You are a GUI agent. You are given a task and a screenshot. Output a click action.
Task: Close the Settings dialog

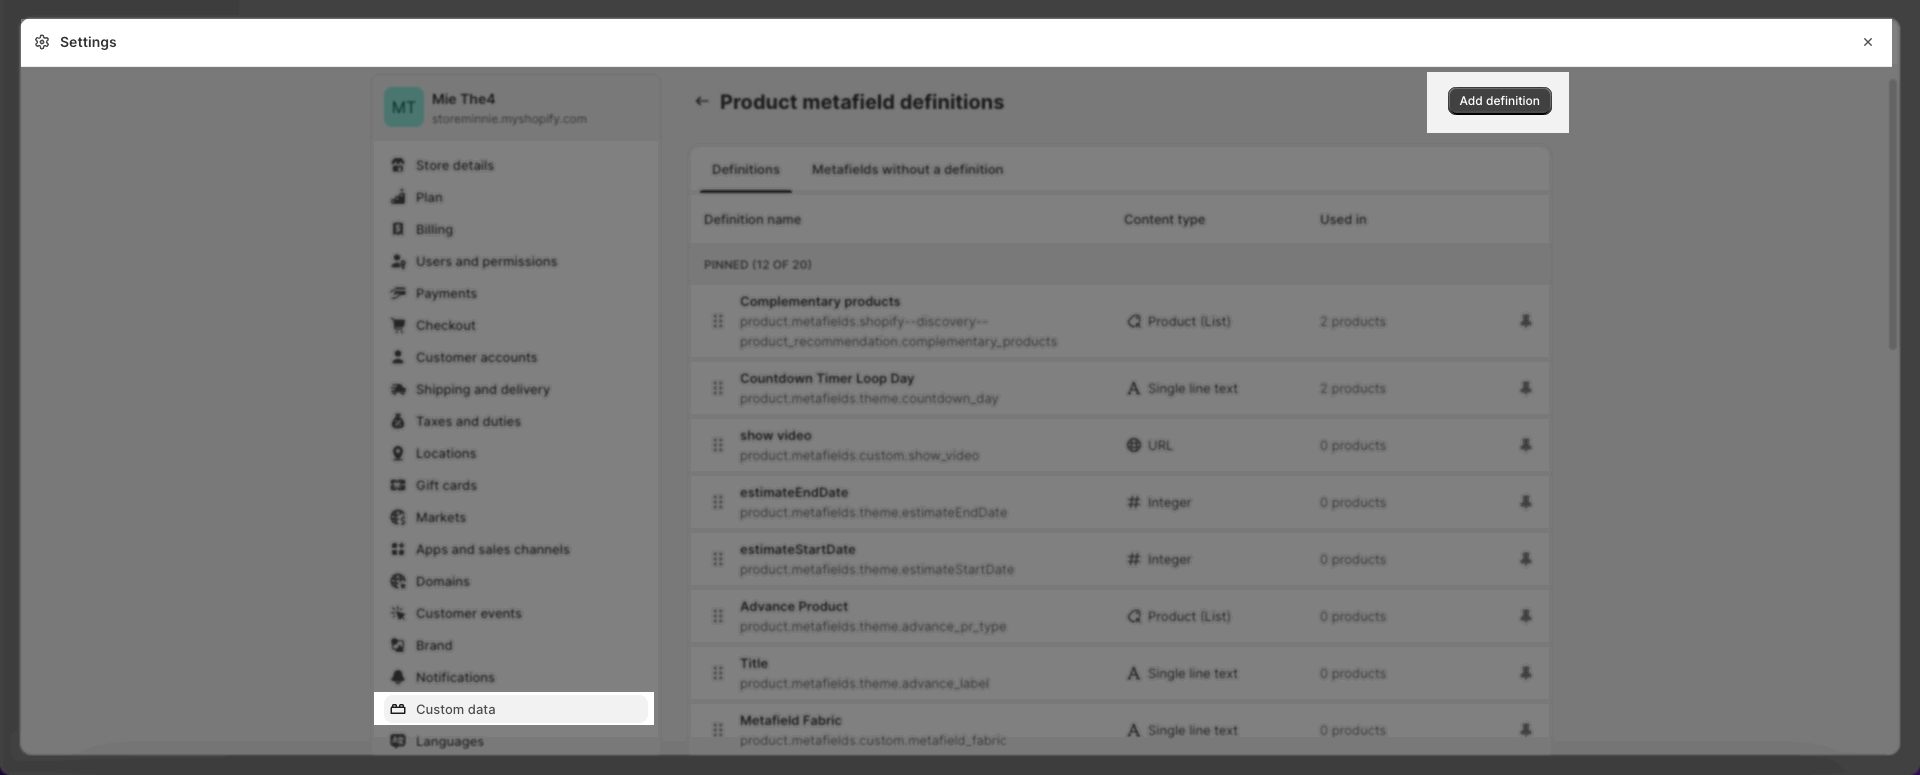coord(1867,42)
